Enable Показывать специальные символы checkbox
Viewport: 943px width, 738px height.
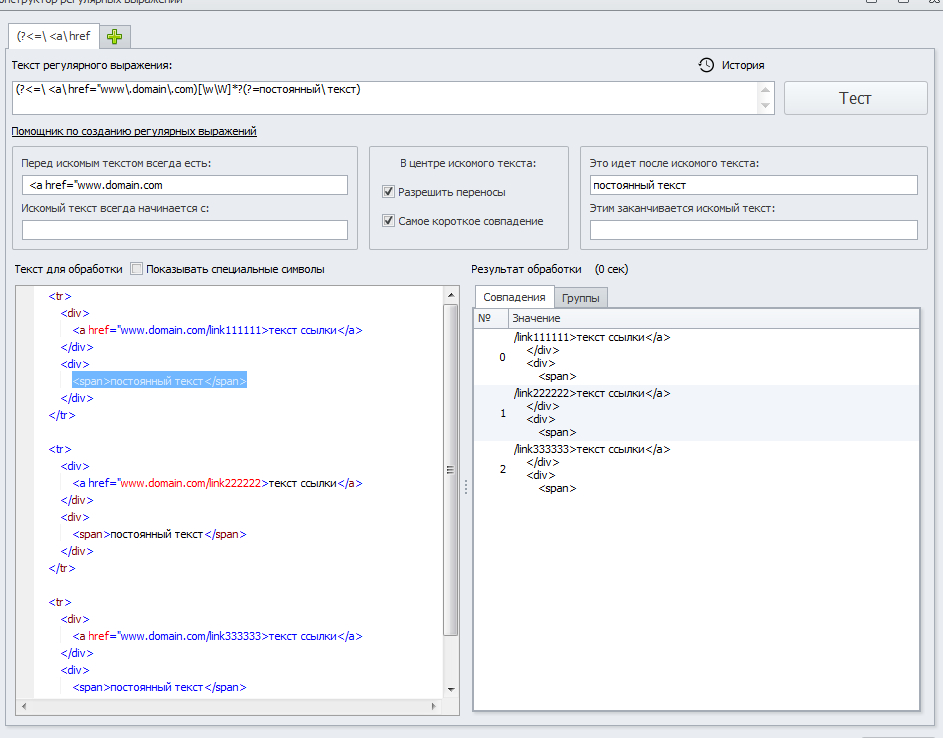click(137, 269)
